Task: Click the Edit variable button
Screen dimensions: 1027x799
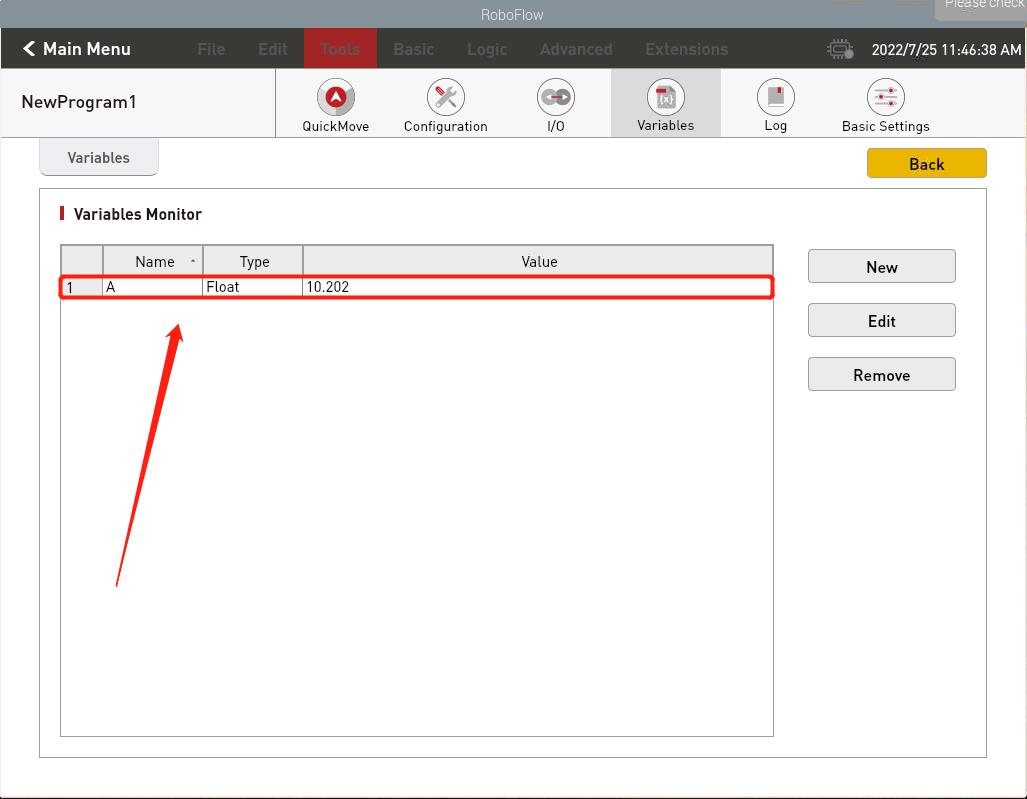Action: point(881,321)
